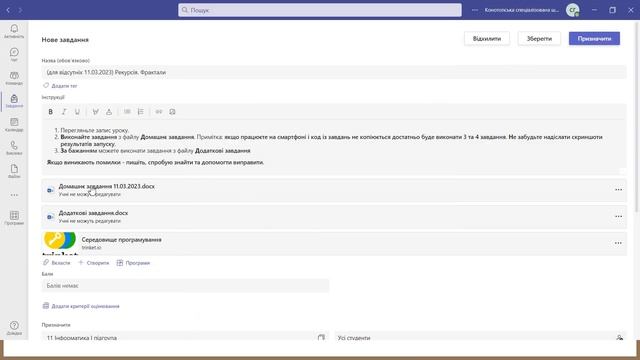Open the profile avatar menu
This screenshot has height=360, width=640.
[x=573, y=10]
